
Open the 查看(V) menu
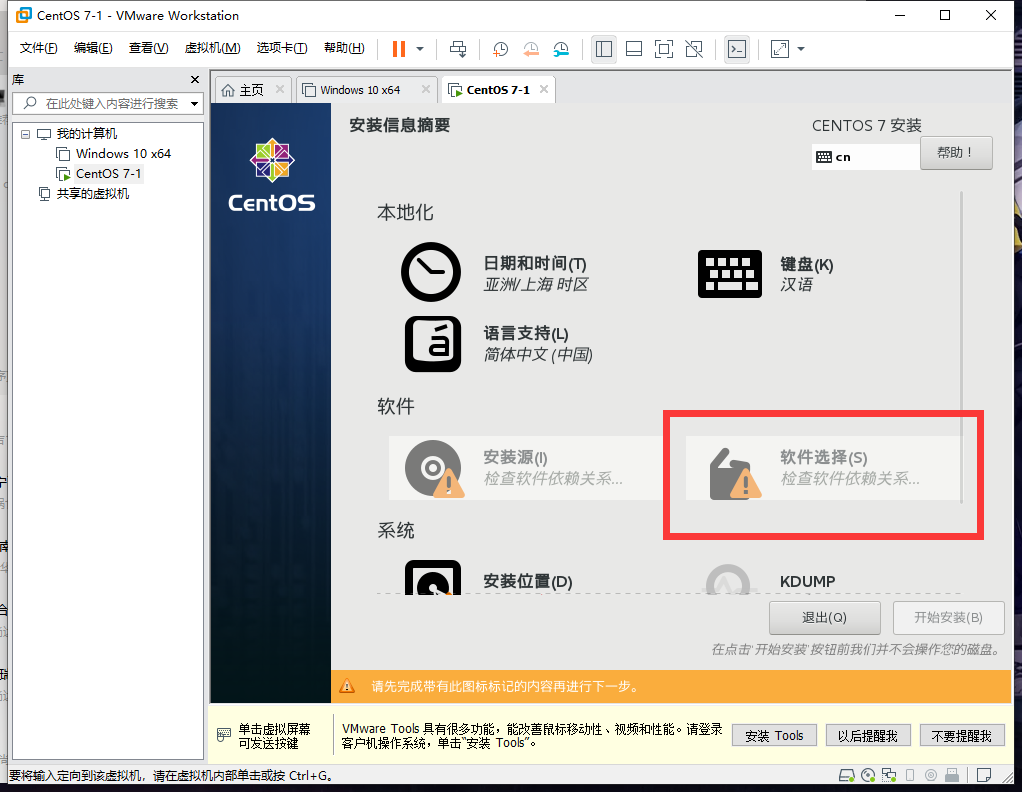point(148,48)
